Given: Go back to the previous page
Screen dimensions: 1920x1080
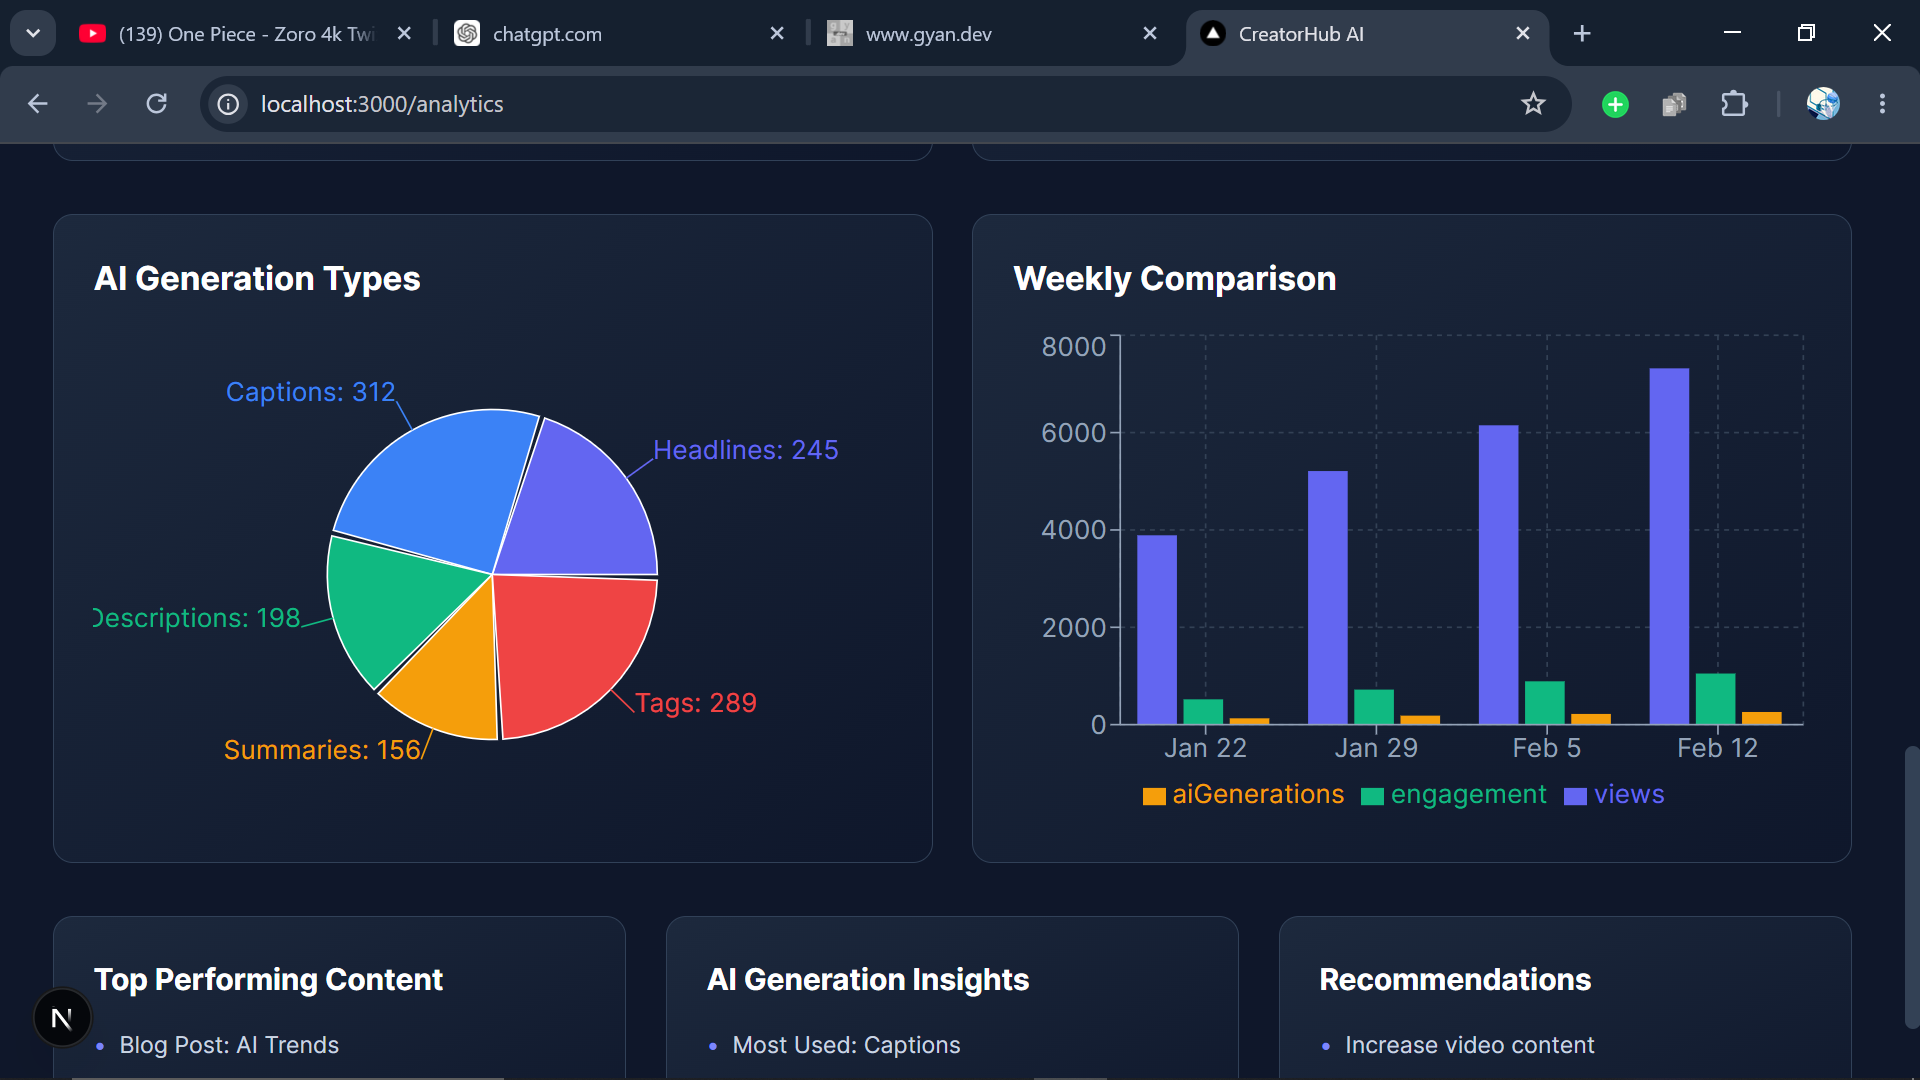Looking at the screenshot, I should pos(38,104).
